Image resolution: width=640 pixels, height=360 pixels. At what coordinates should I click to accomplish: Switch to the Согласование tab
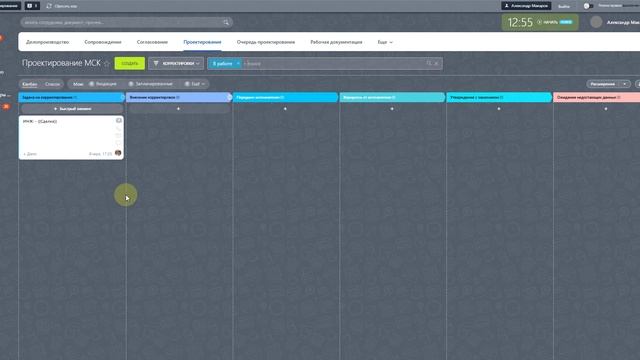click(152, 42)
